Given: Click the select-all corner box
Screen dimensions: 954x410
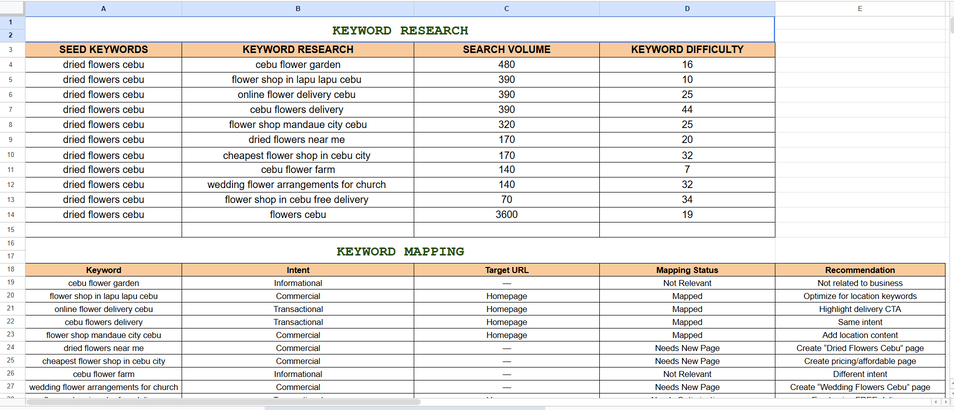Looking at the screenshot, I should pos(12,9).
